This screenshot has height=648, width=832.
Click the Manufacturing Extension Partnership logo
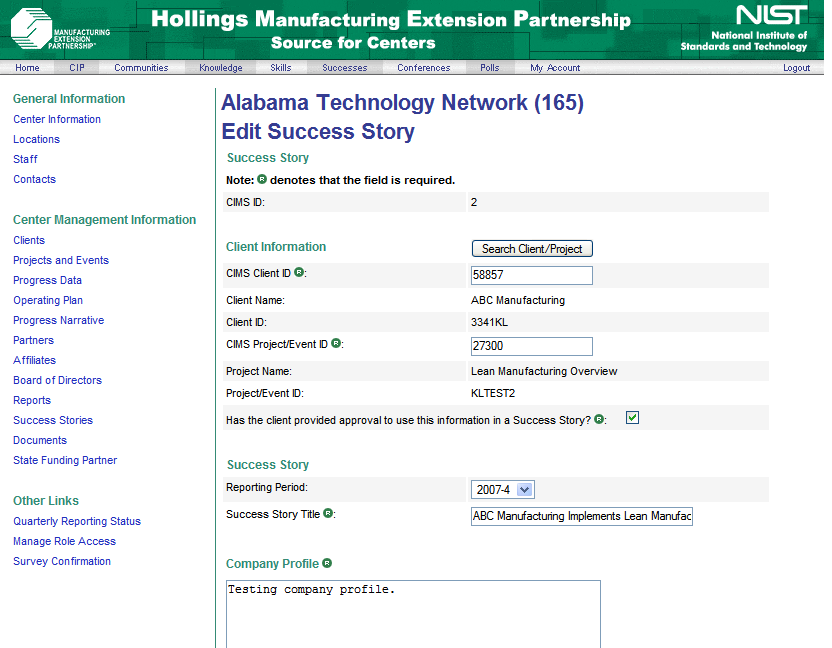(x=60, y=30)
